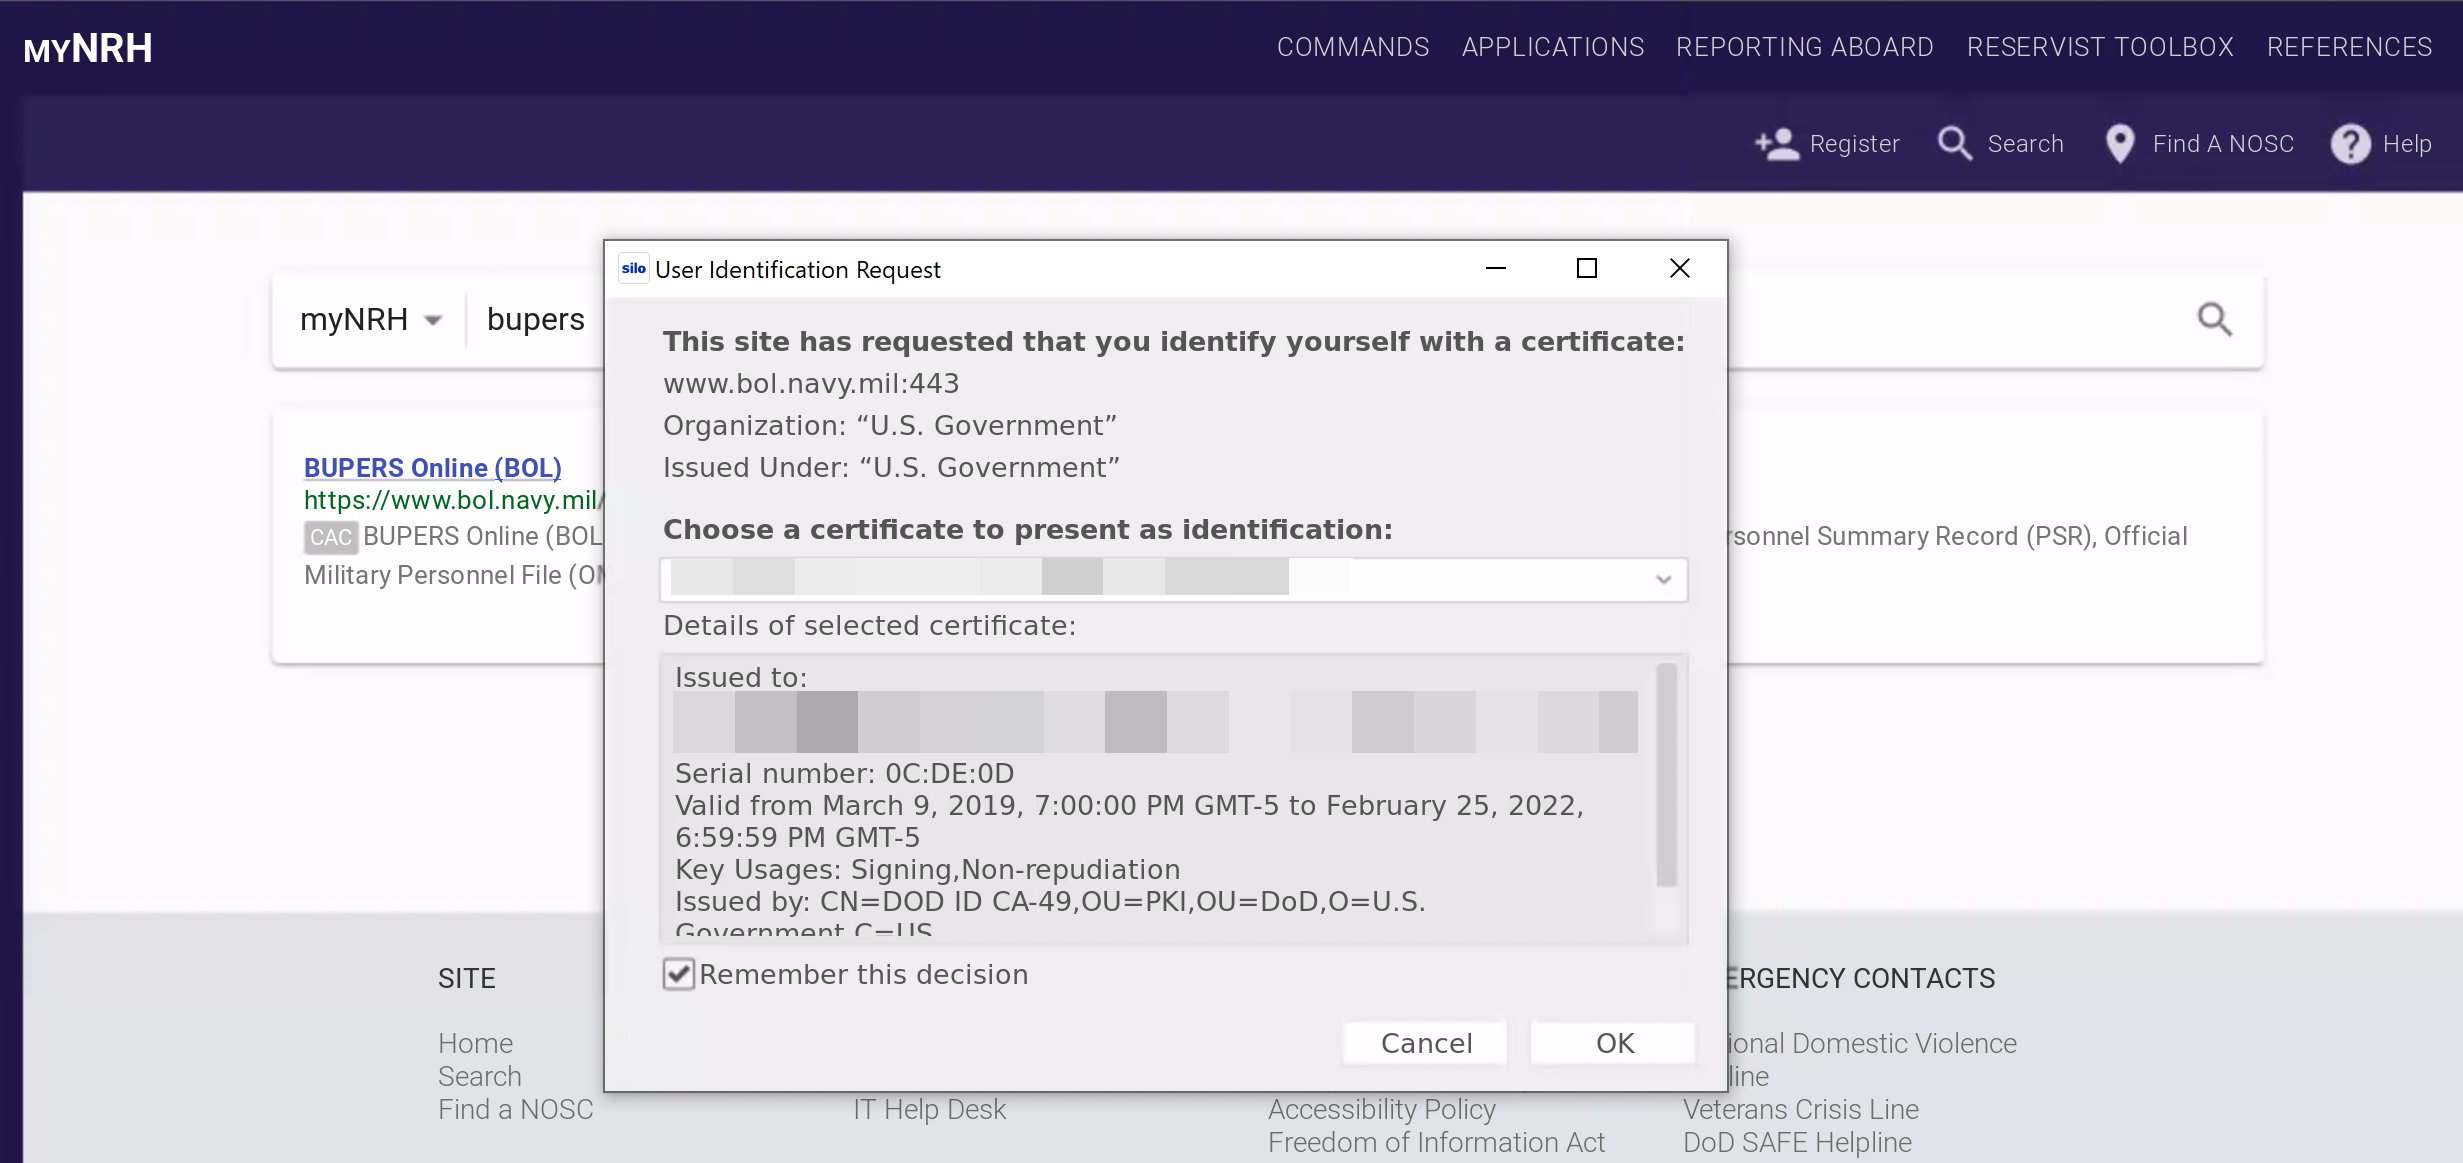Click the Find A NOSC map pin icon
Image resolution: width=2463 pixels, height=1163 pixels.
pos(2120,144)
